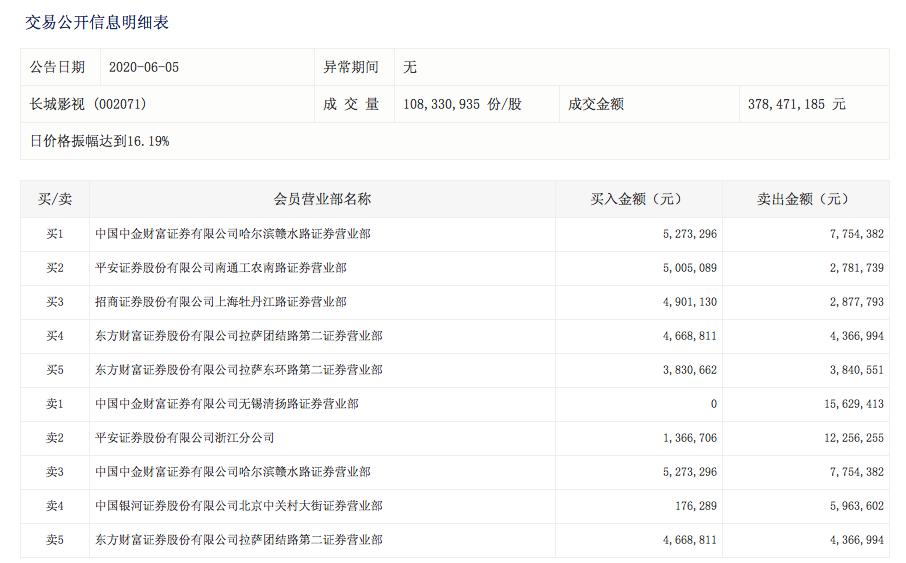The image size is (906, 563).
Task: Select buy amount 5,273,296 in 买1 row
Action: [690, 234]
